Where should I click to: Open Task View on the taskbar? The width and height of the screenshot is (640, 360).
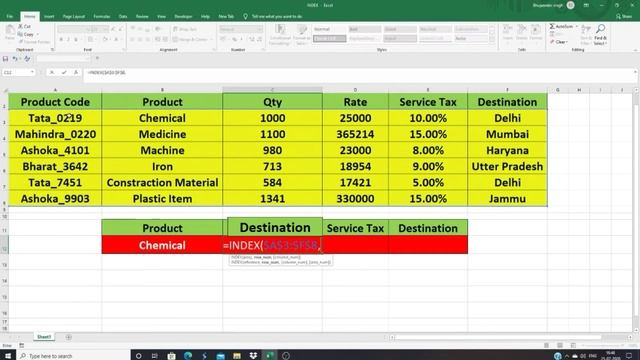[155, 356]
